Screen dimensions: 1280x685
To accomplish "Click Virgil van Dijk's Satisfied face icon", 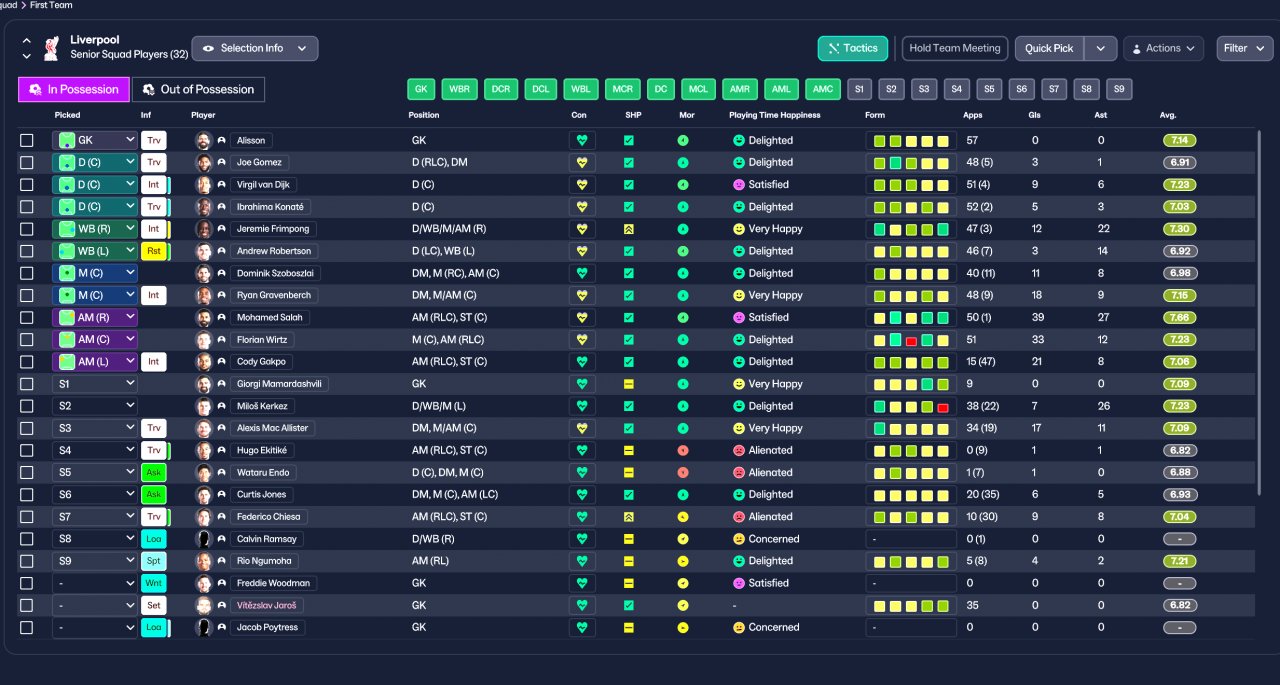I will tap(739, 185).
